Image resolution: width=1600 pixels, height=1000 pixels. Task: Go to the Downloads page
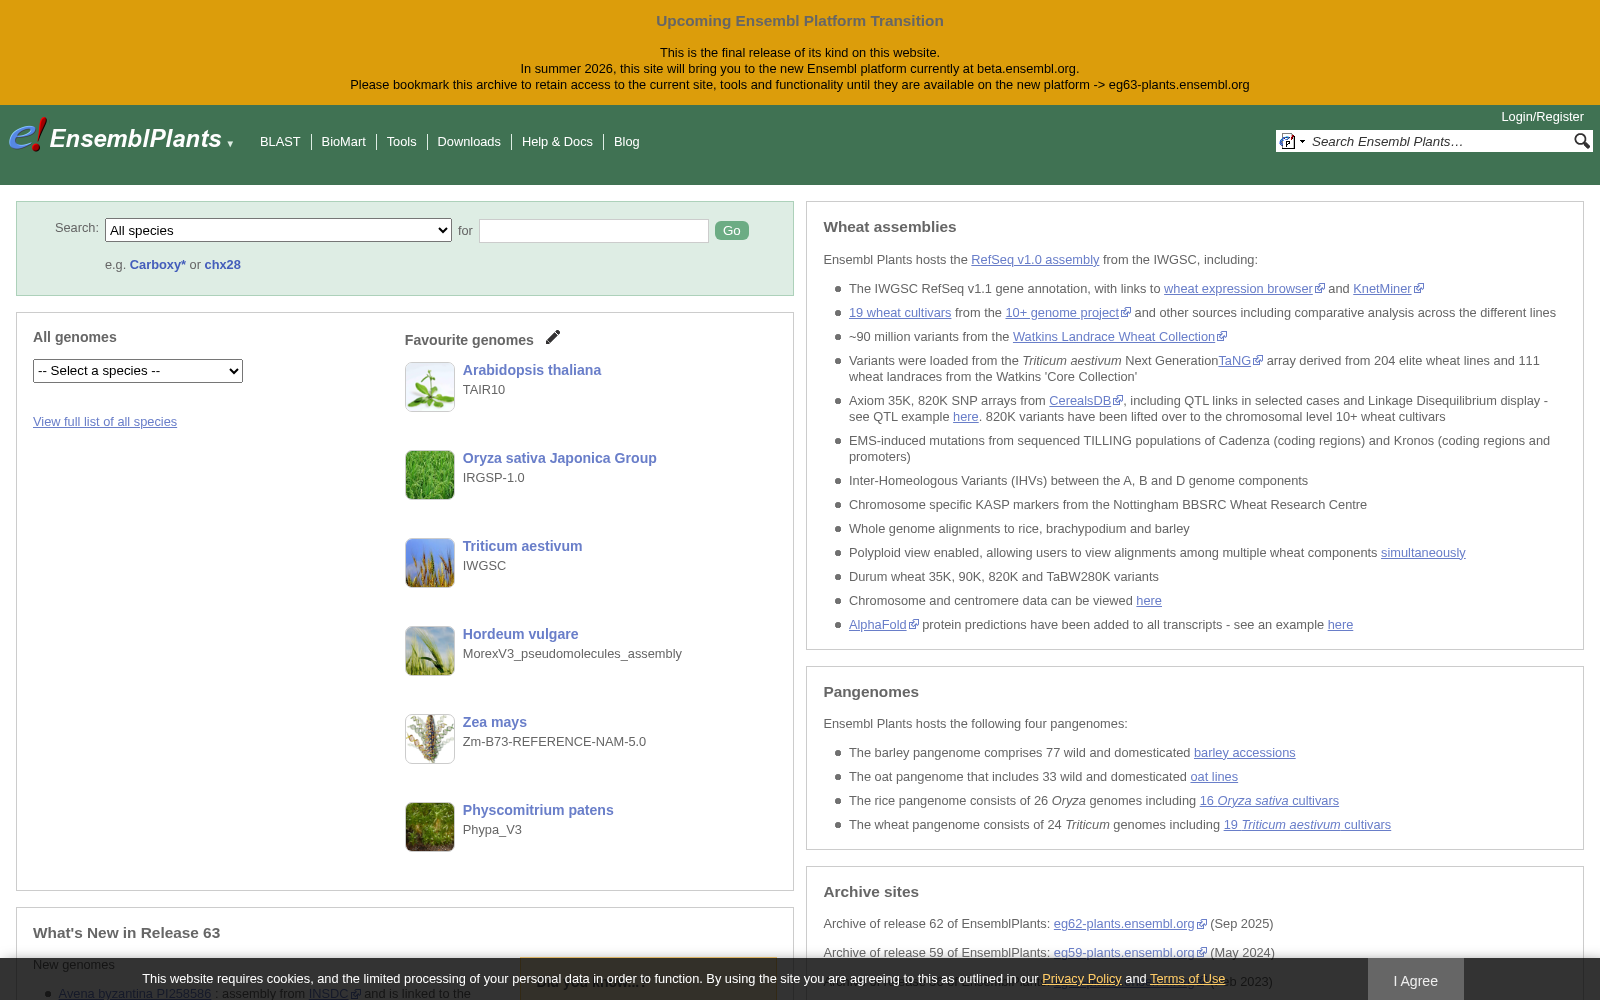469,142
